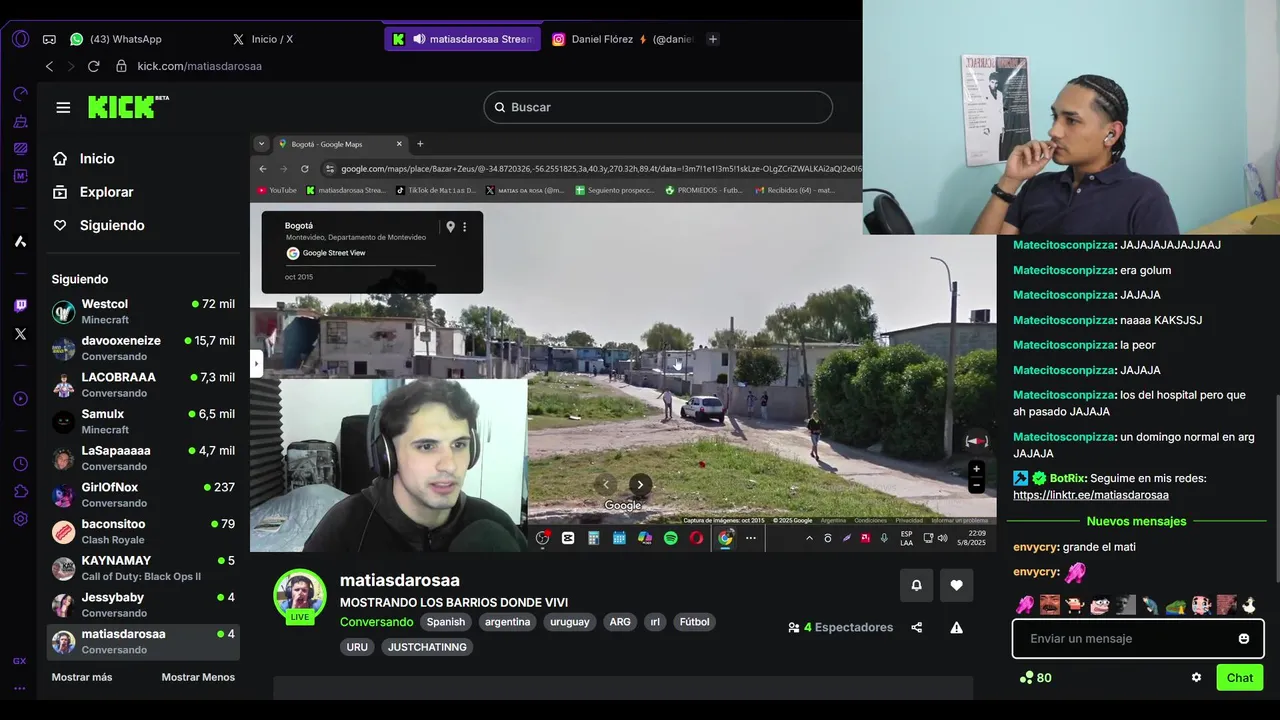Switch to the Inicio / X tab
Screen dimensions: 1280x720
point(263,39)
